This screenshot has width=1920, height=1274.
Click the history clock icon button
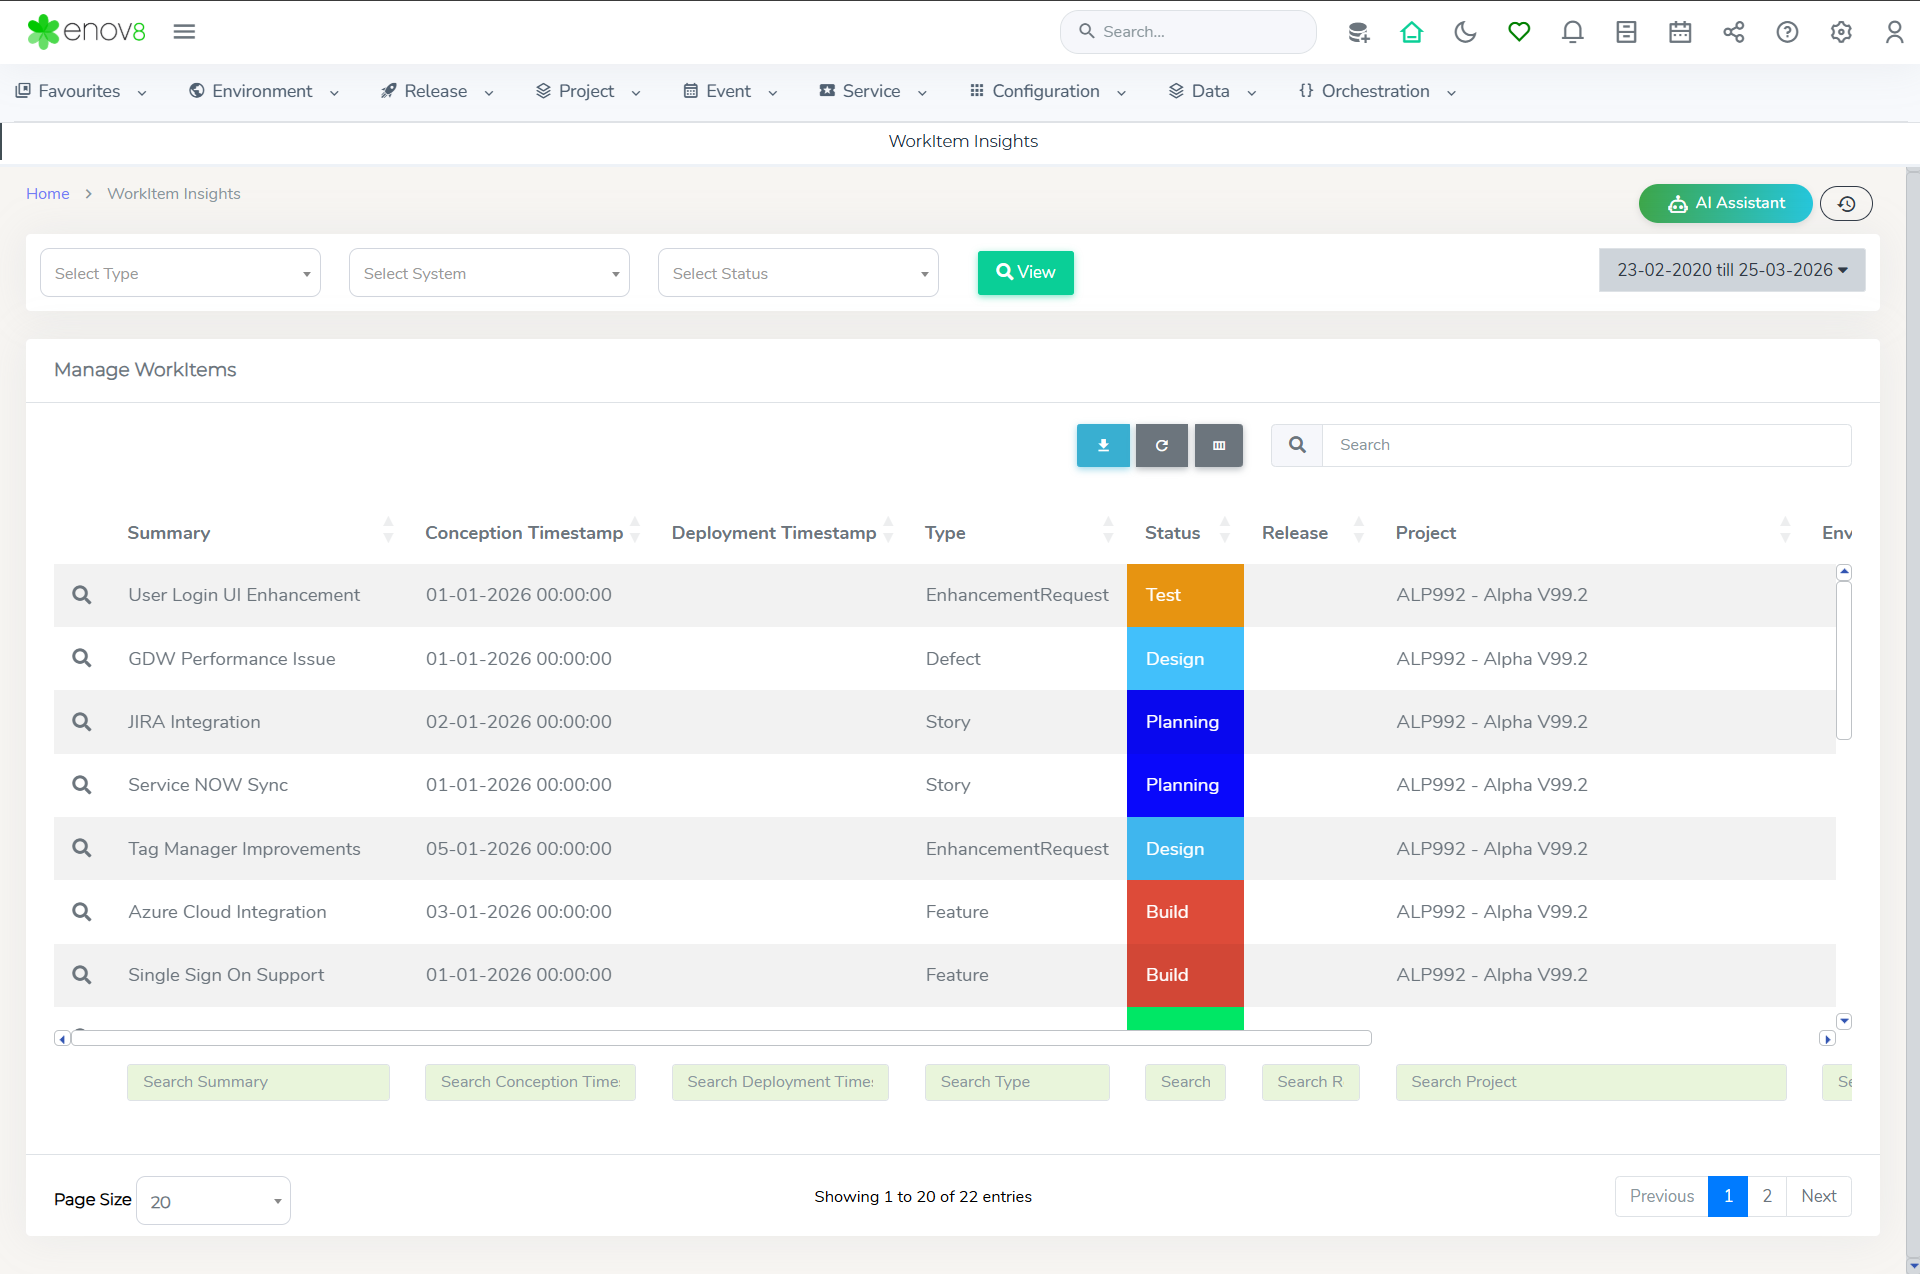(x=1846, y=203)
